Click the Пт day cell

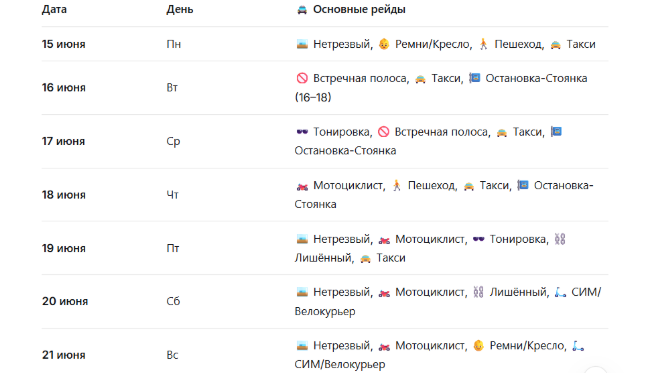pos(172,249)
